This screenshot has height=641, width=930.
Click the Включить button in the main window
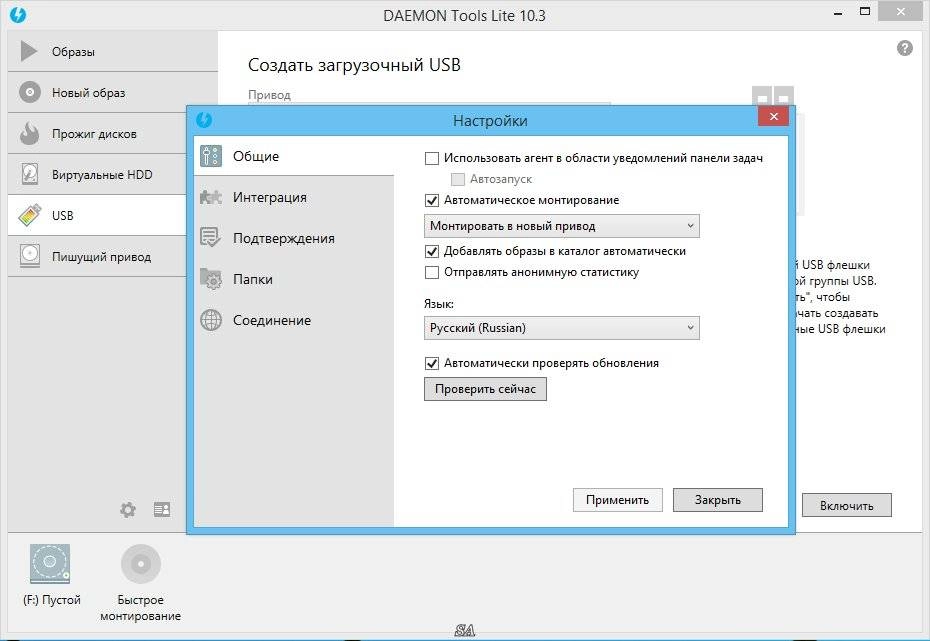[846, 505]
